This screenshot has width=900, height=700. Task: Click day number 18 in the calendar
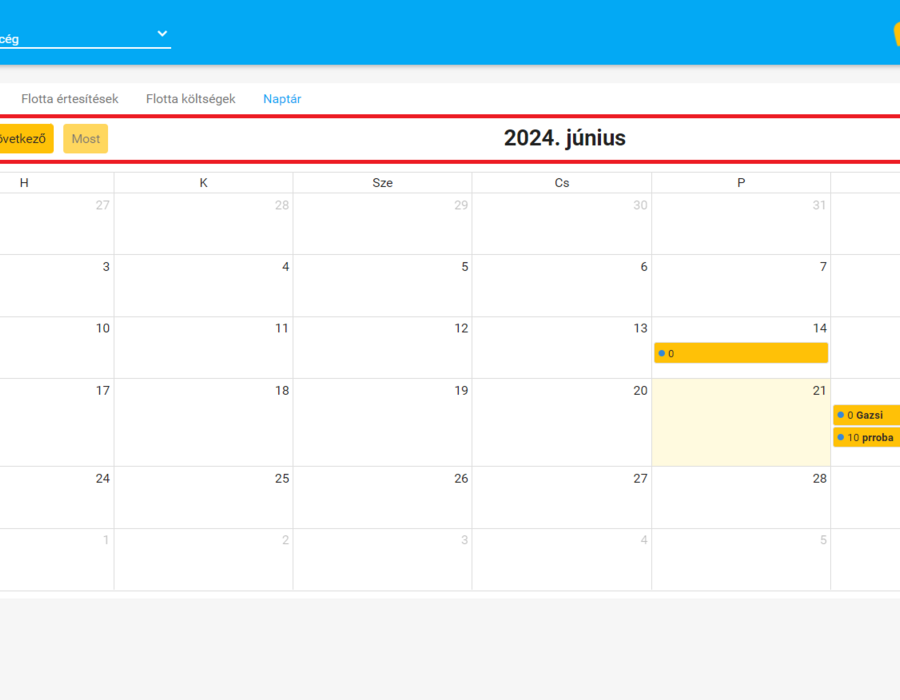point(282,391)
